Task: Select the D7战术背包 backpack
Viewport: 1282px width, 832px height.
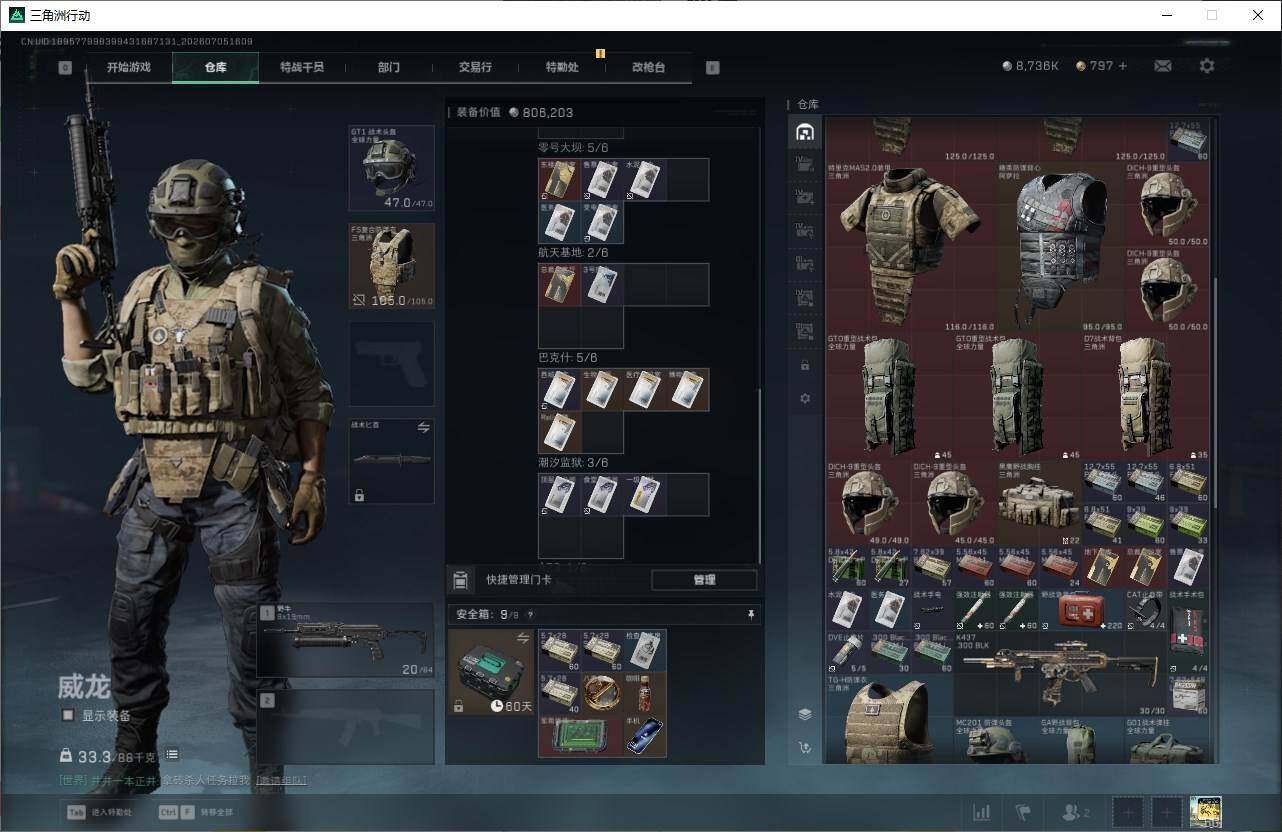Action: pos(1145,396)
